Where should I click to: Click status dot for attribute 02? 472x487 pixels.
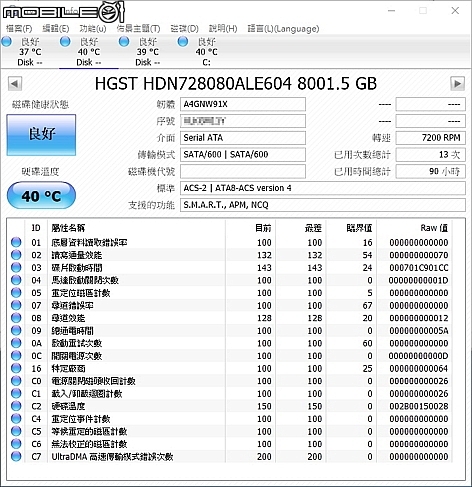point(16,255)
